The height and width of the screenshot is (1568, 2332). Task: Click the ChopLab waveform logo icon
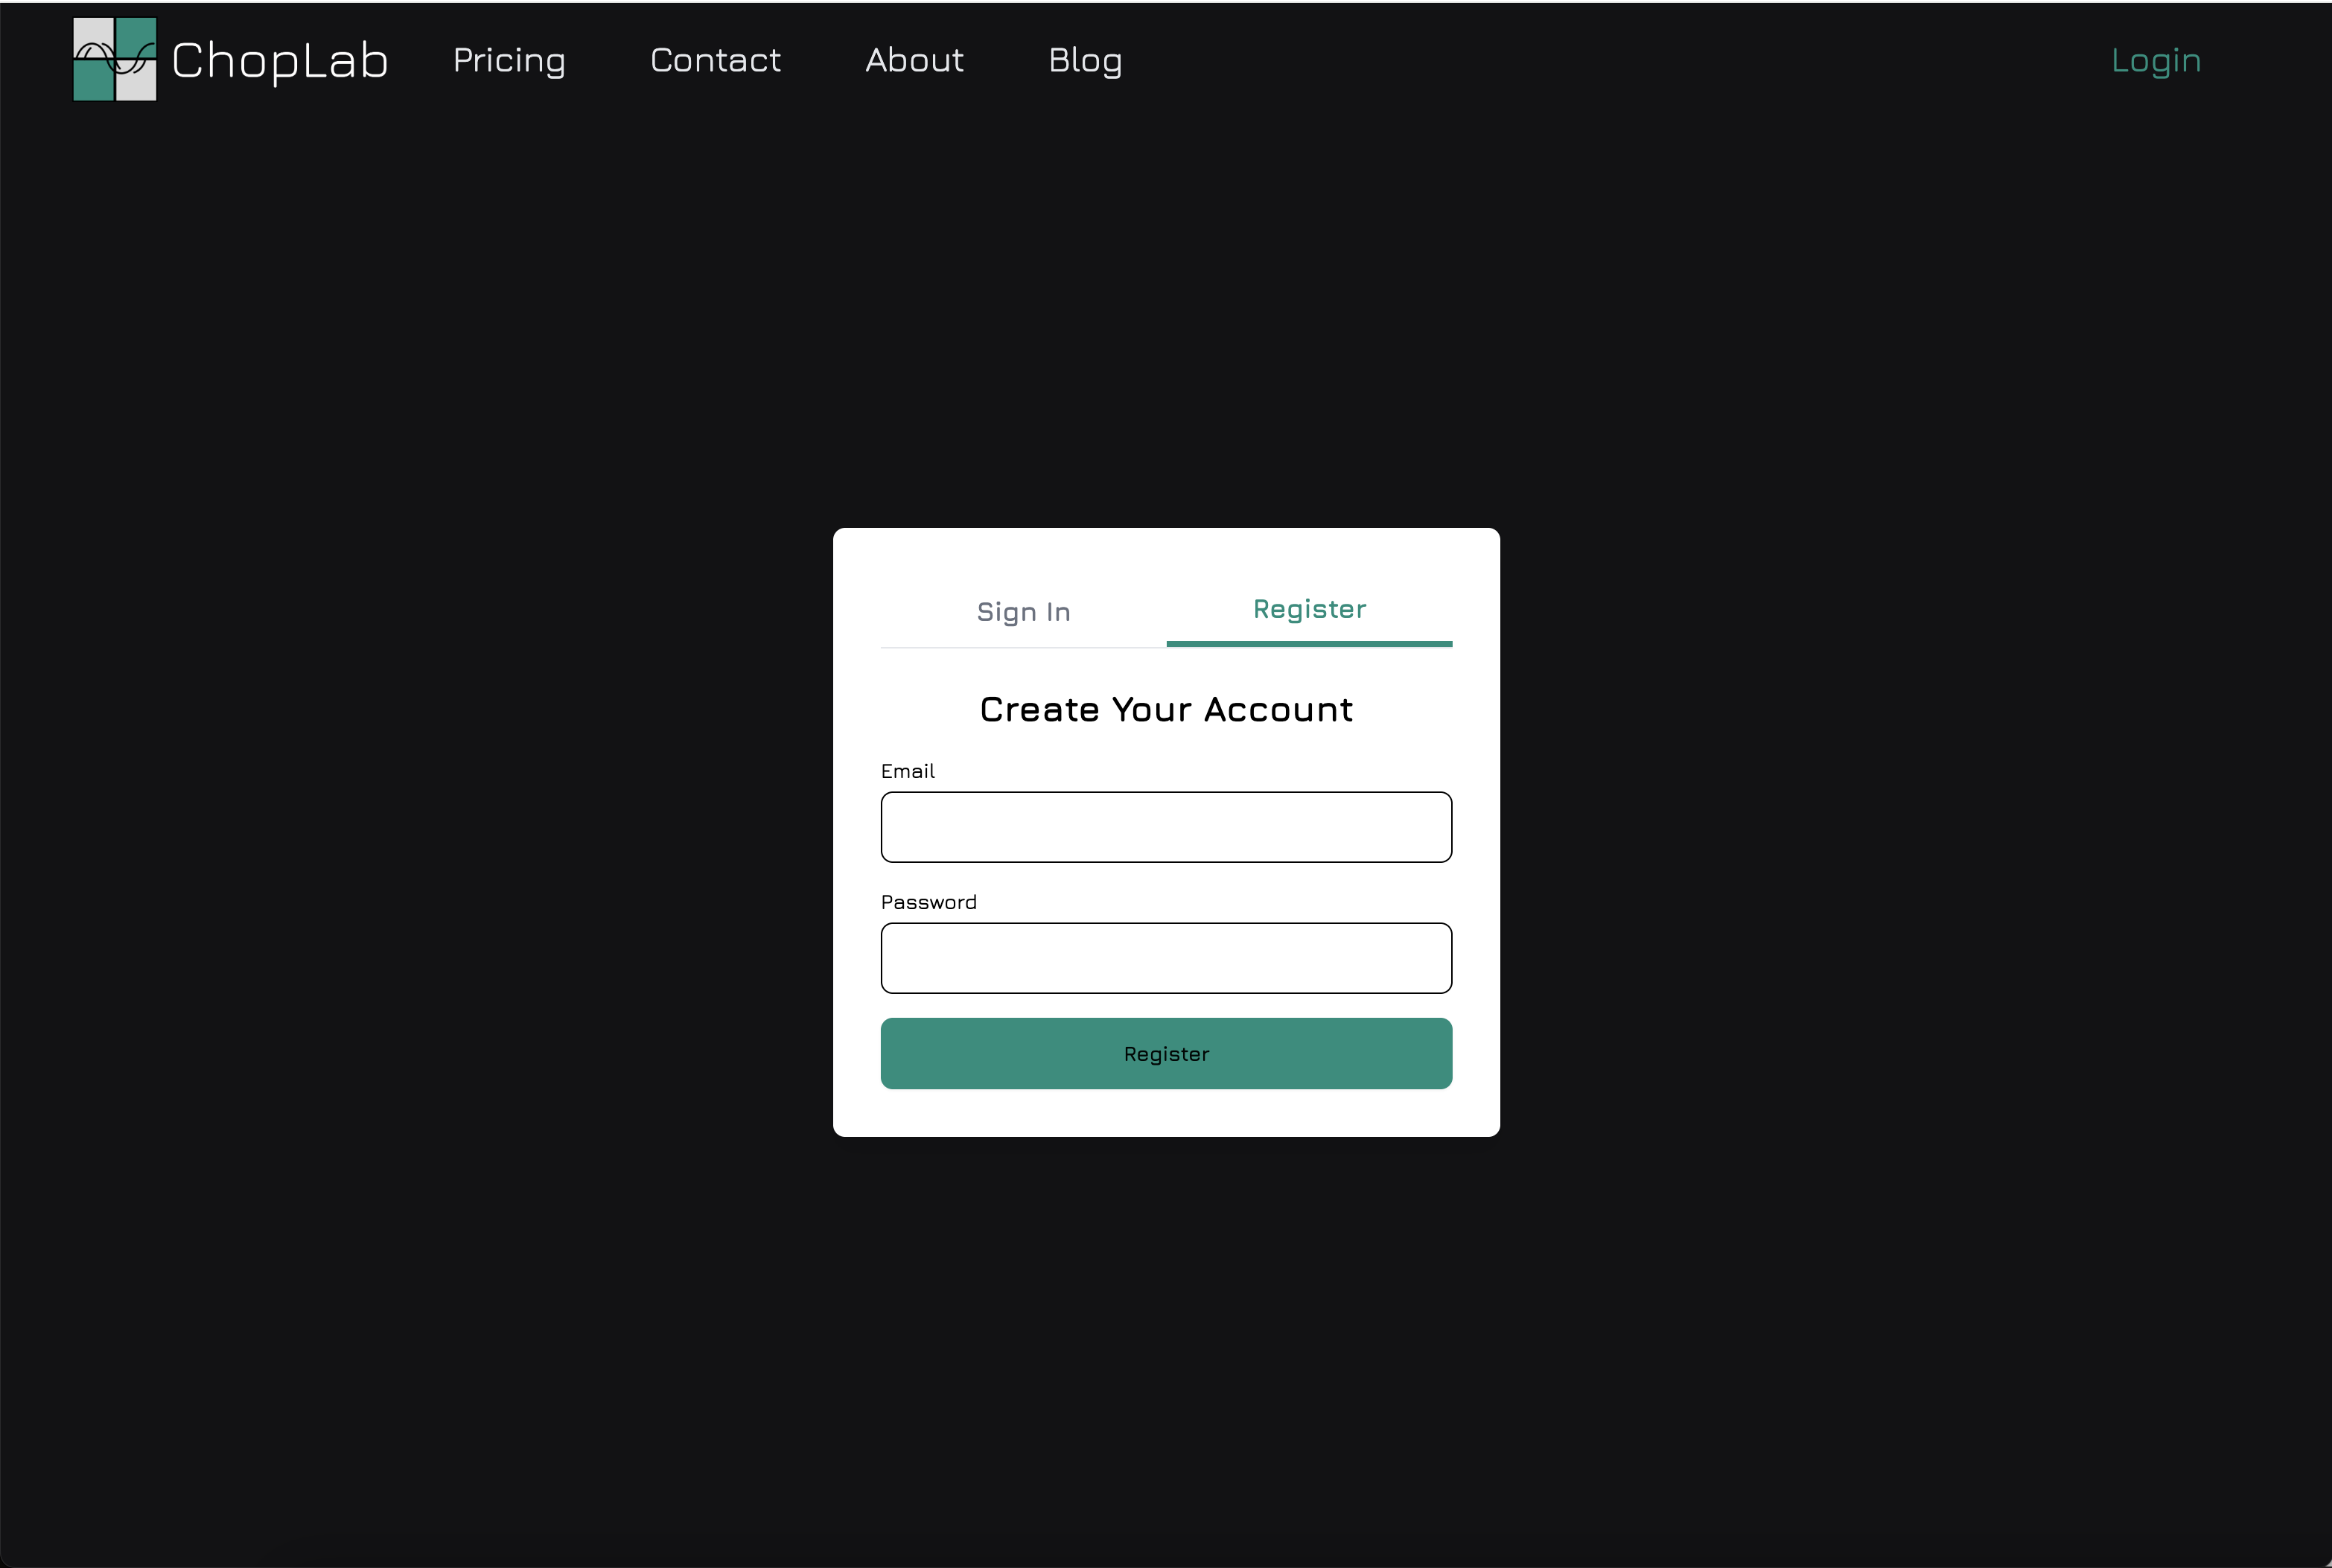115,59
